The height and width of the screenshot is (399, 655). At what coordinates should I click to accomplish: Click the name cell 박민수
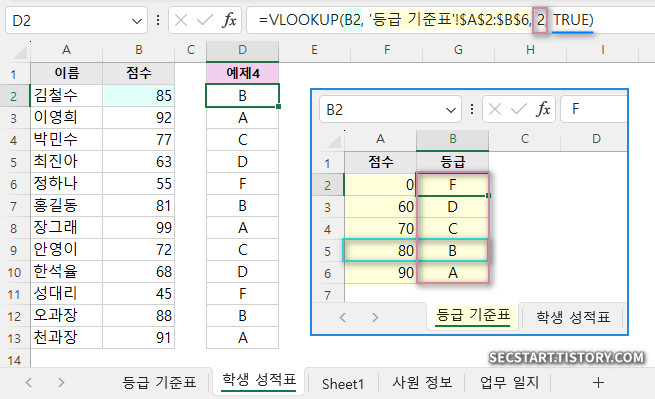[66, 140]
